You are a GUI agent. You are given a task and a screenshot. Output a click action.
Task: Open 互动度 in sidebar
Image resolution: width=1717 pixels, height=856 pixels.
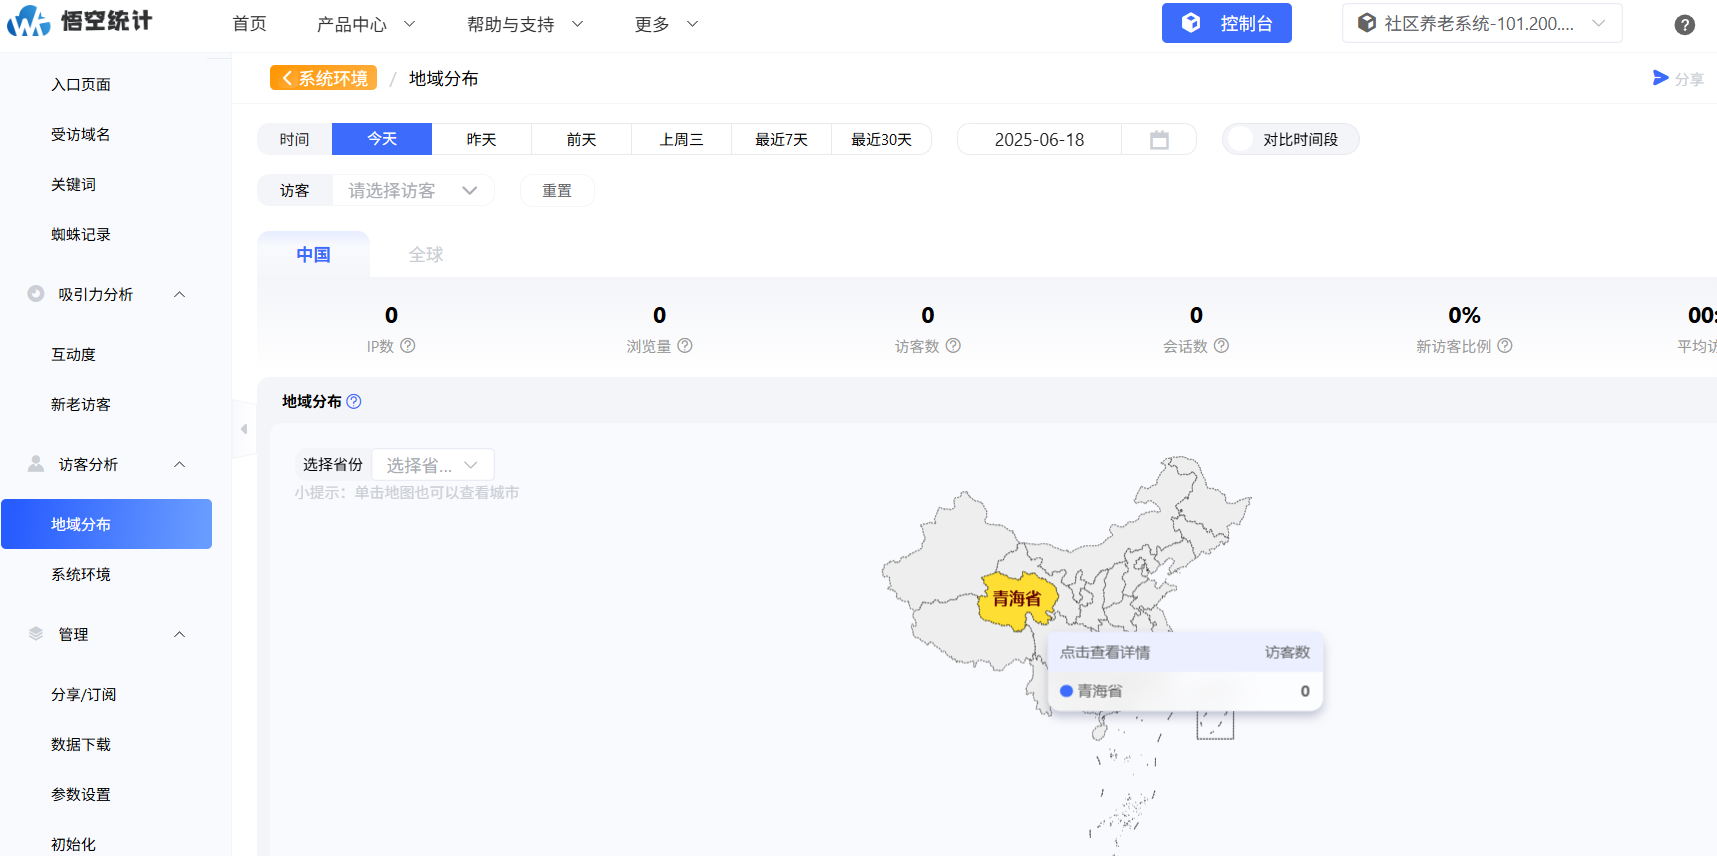[73, 354]
